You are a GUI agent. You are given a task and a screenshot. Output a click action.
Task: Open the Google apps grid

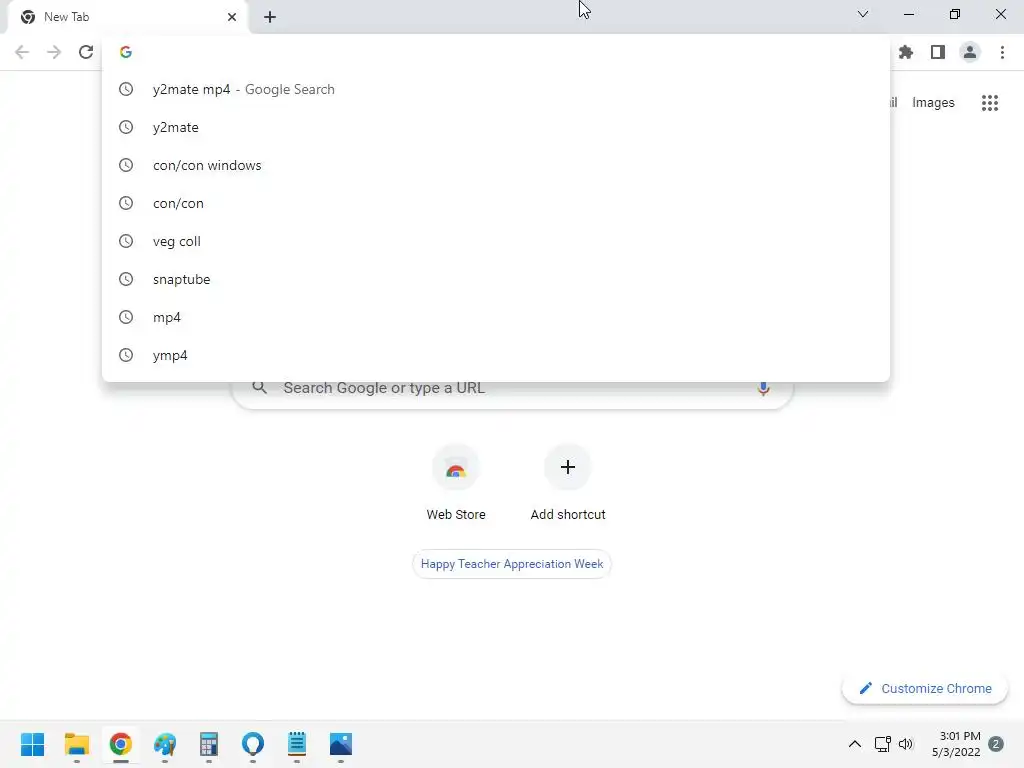coord(990,103)
